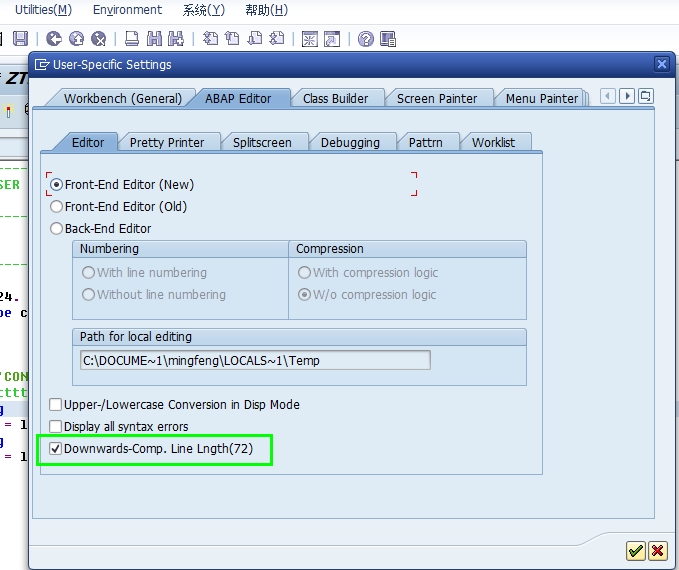Open the 帮助(H) menu
Screen dimensions: 679x570
tap(266, 10)
